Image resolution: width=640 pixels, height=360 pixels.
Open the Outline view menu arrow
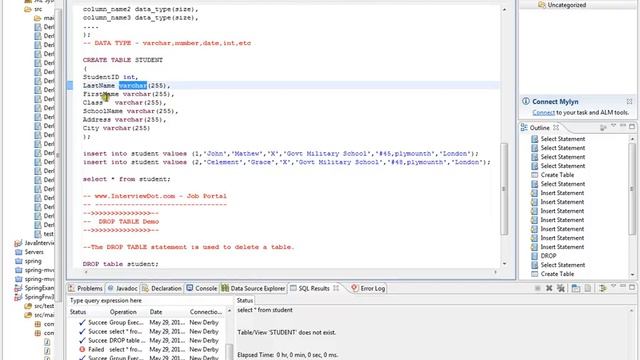tap(613, 126)
